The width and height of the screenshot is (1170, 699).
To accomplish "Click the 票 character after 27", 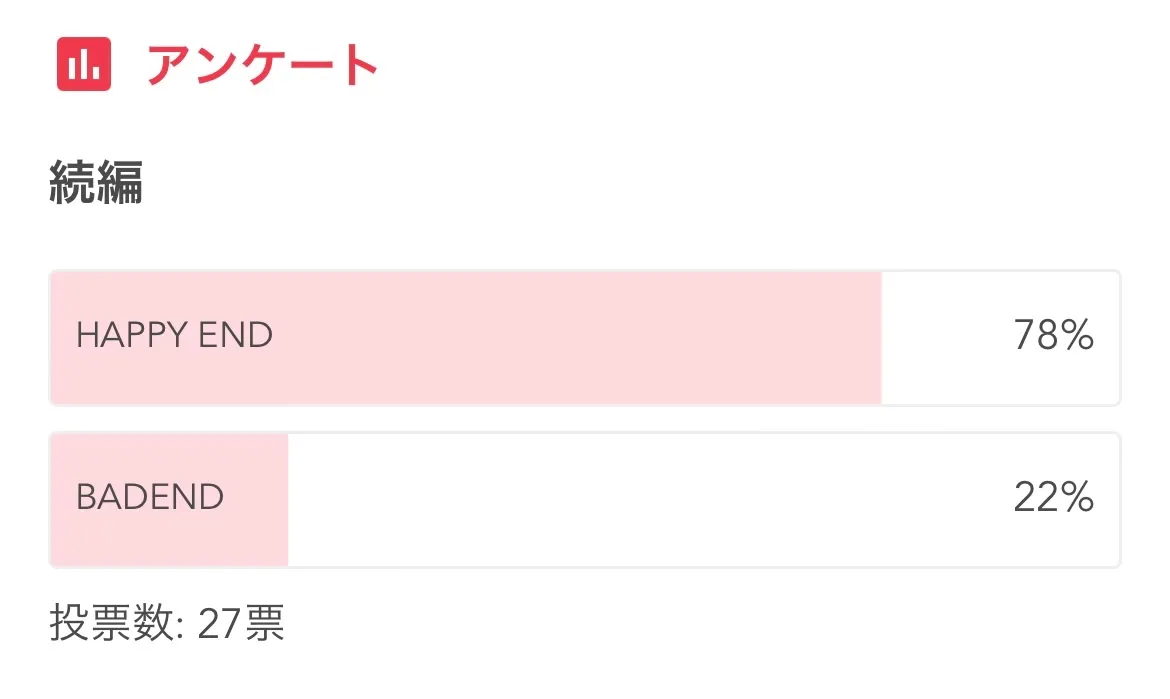I will point(267,624).
